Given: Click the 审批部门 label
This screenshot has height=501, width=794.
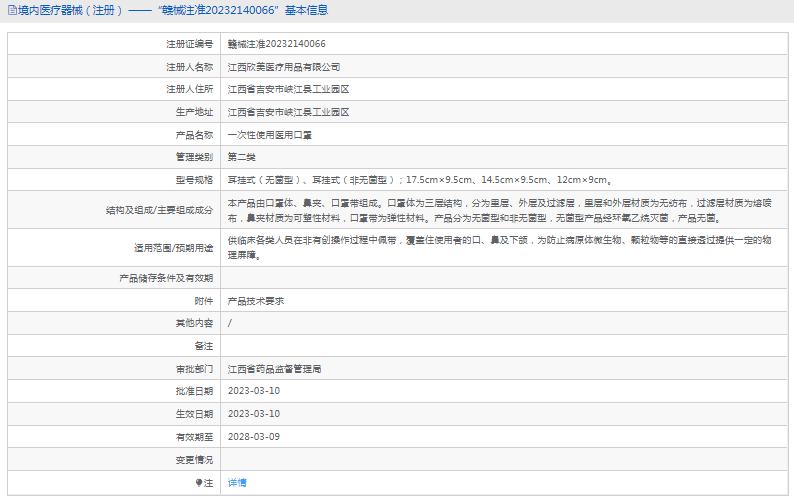Looking at the screenshot, I should pyautogui.click(x=194, y=369).
